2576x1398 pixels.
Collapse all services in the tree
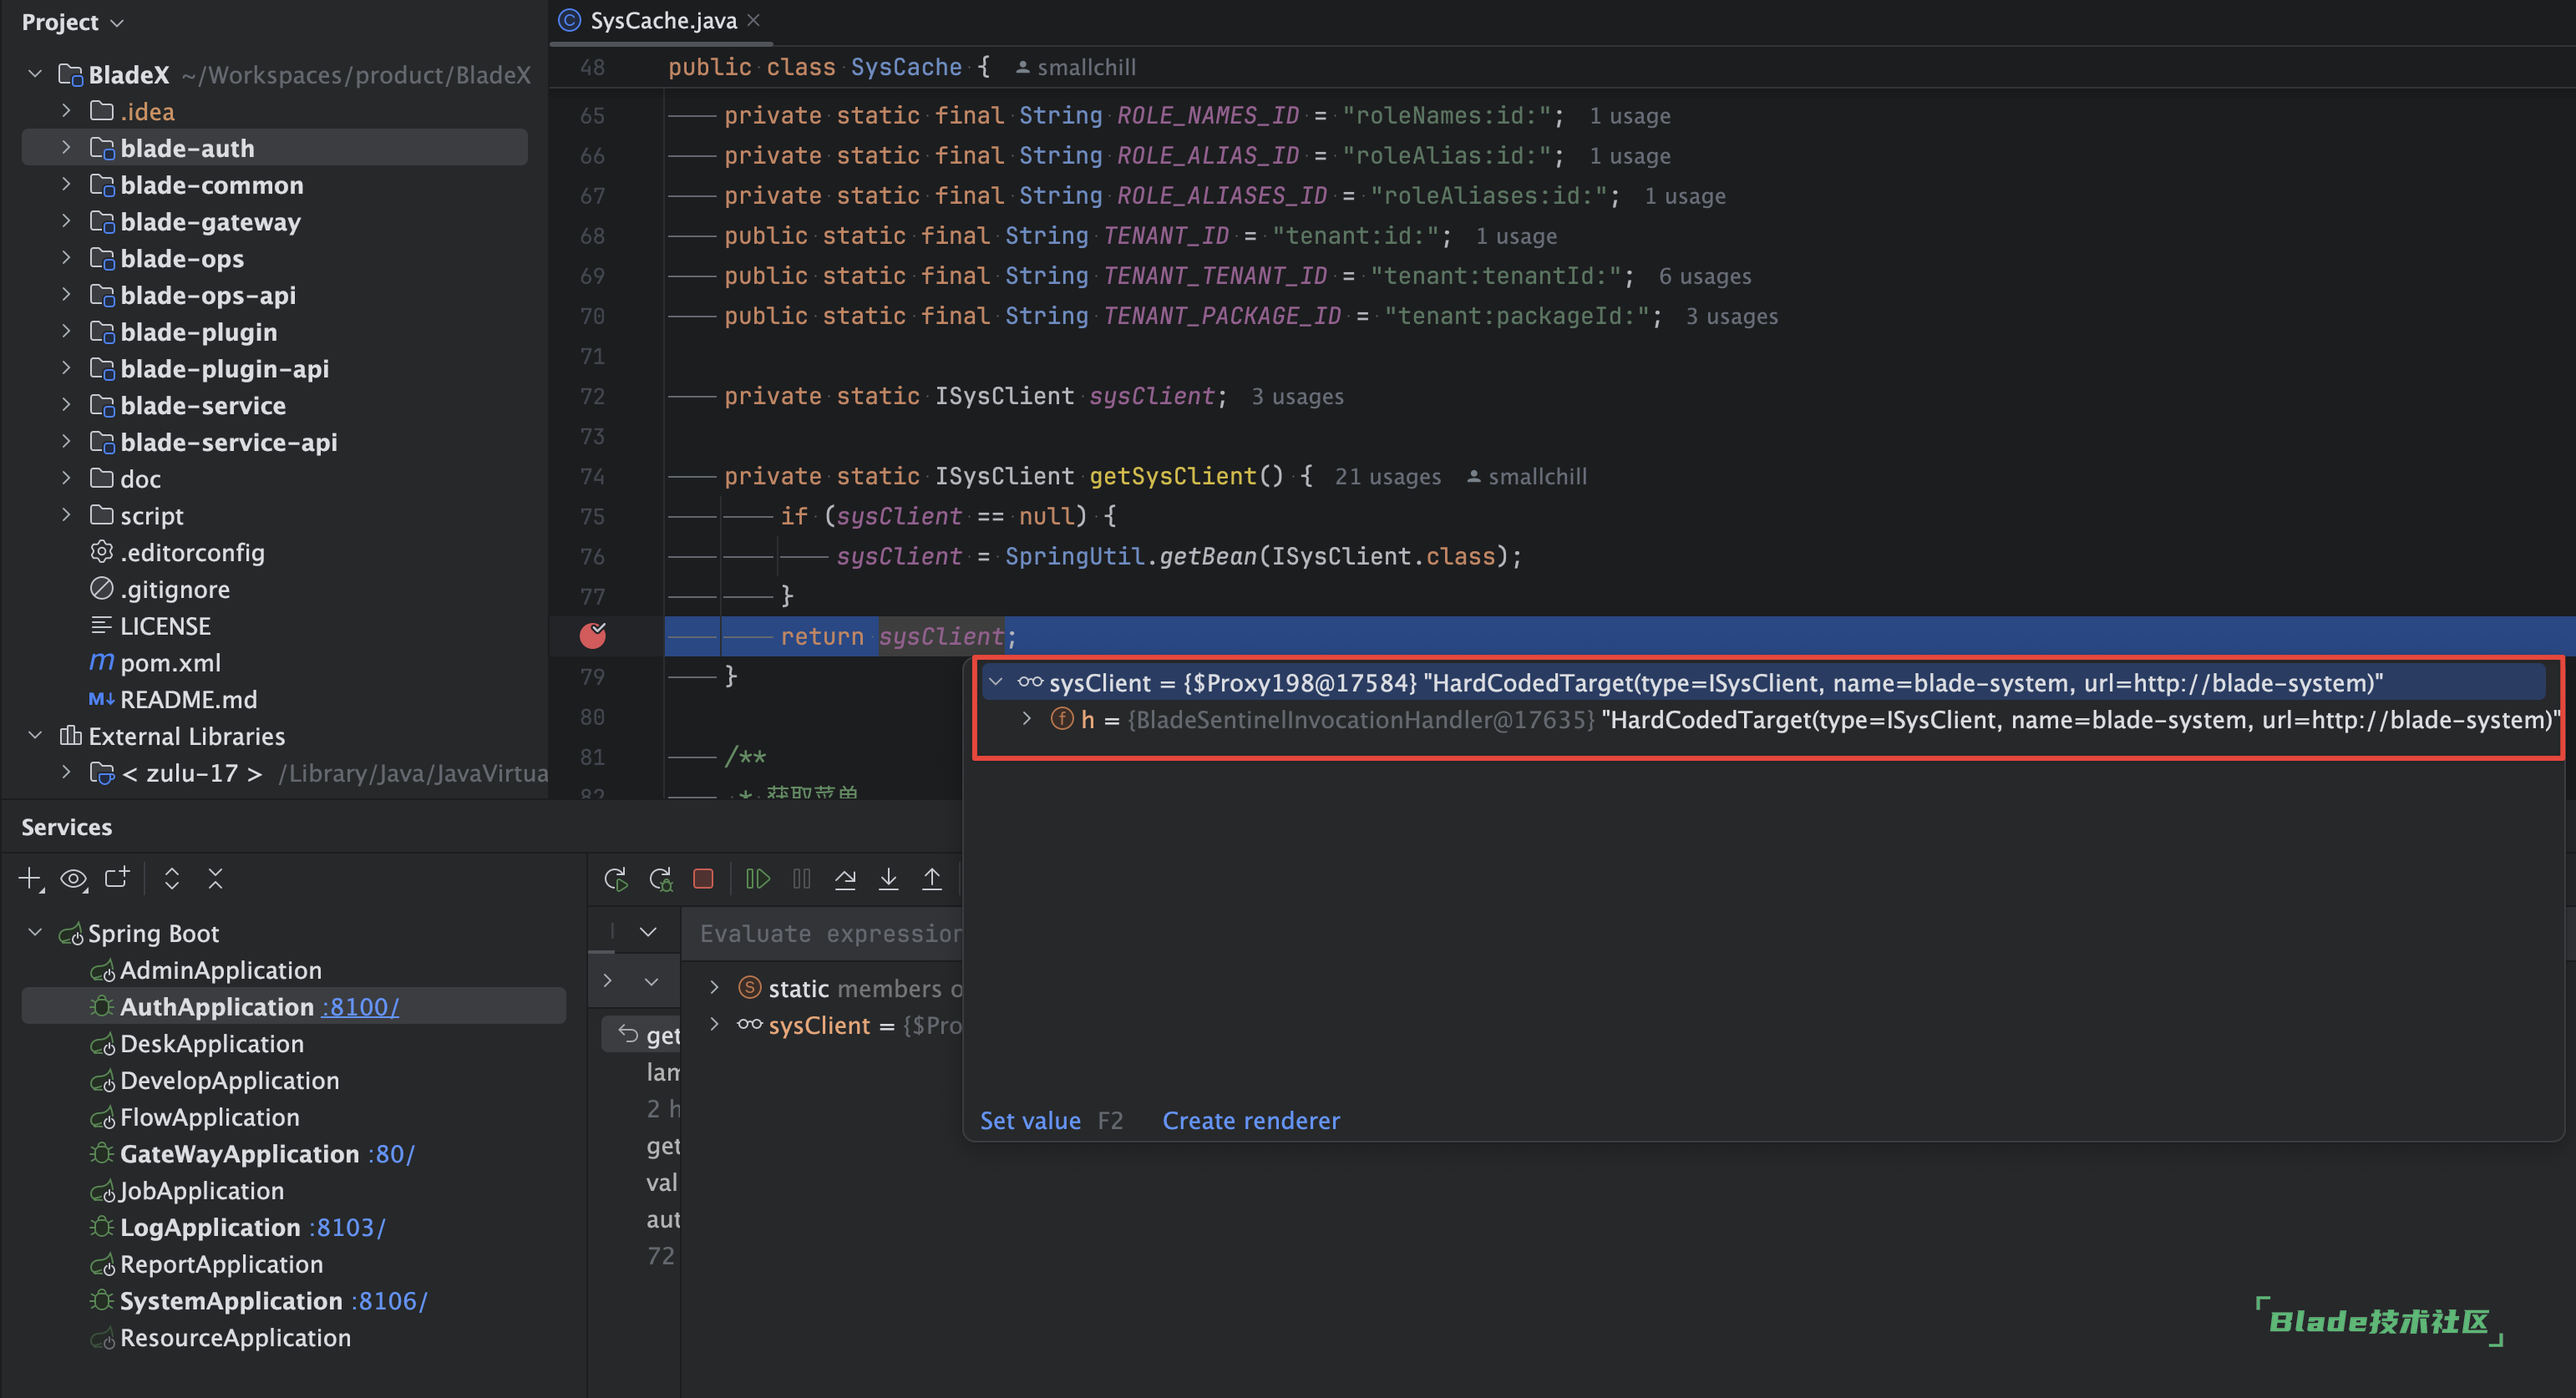click(x=215, y=879)
